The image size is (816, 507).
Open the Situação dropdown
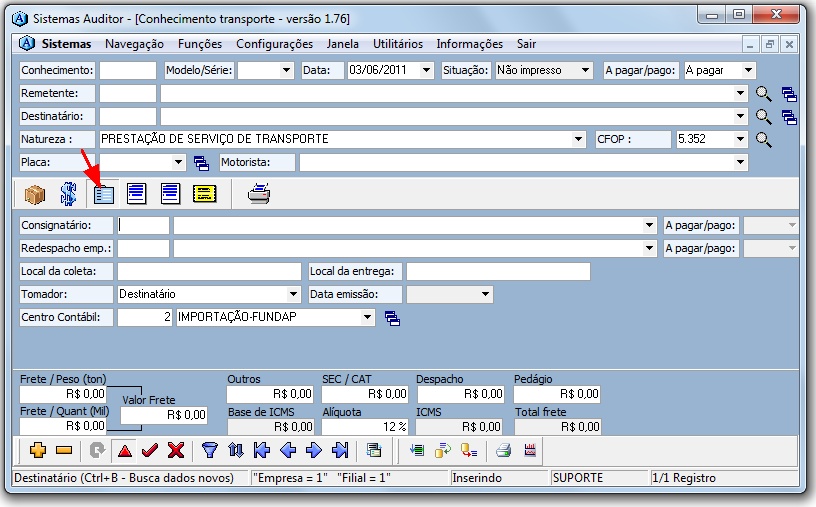coord(585,71)
